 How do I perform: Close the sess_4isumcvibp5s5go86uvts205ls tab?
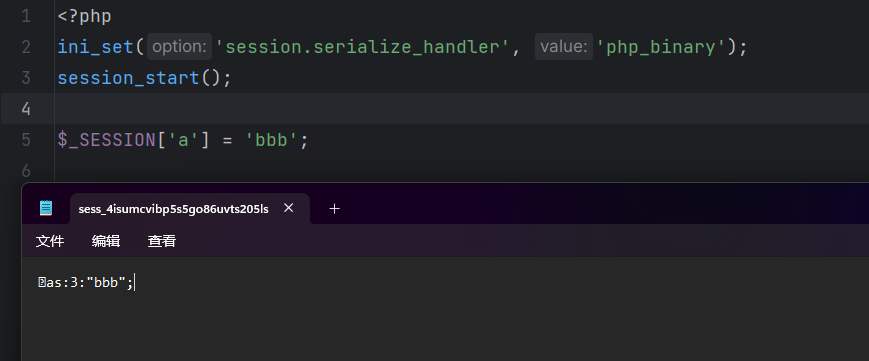coord(289,208)
